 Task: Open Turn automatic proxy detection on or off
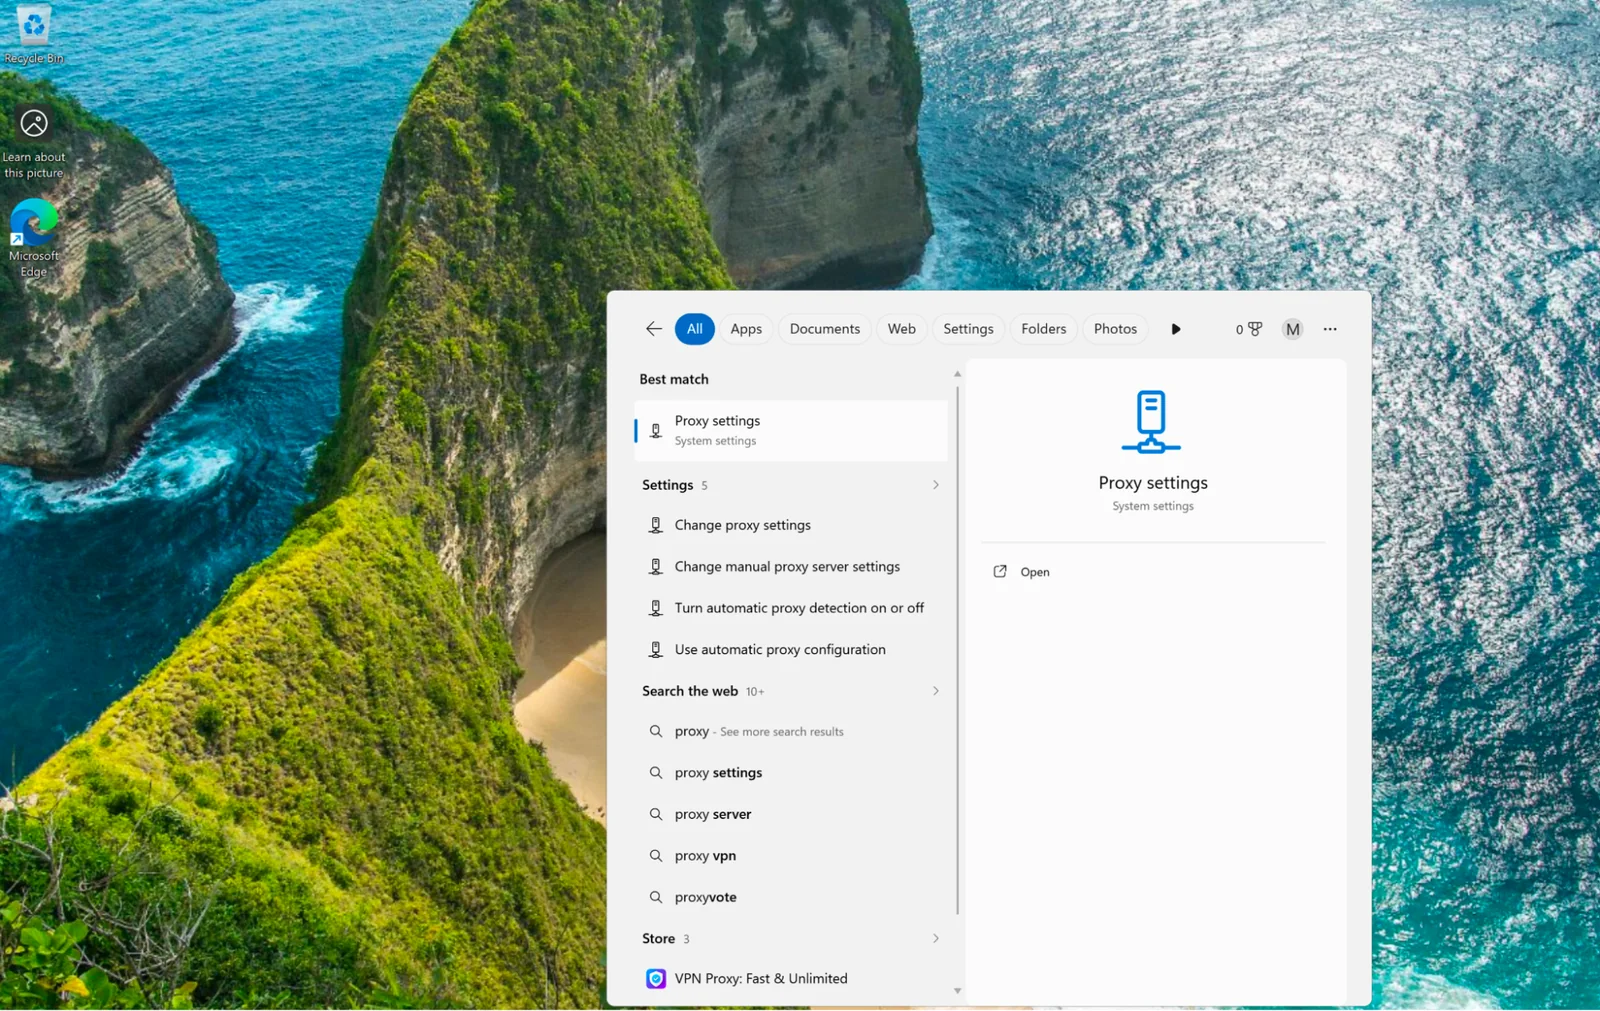791,608
